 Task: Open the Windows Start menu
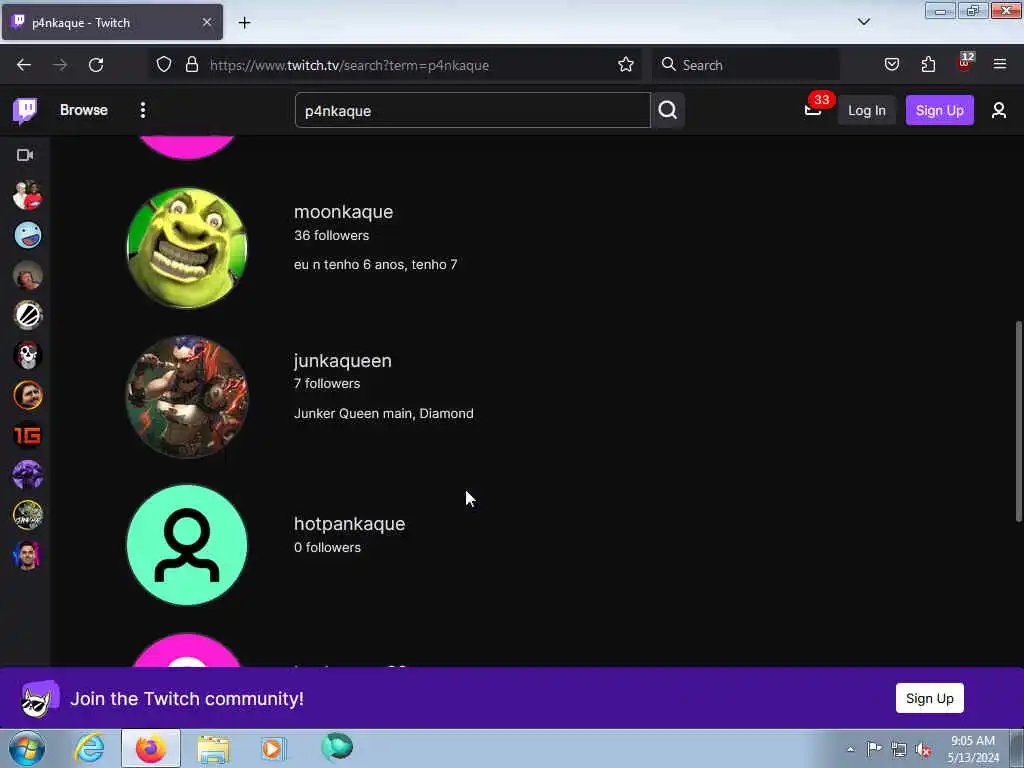click(27, 748)
